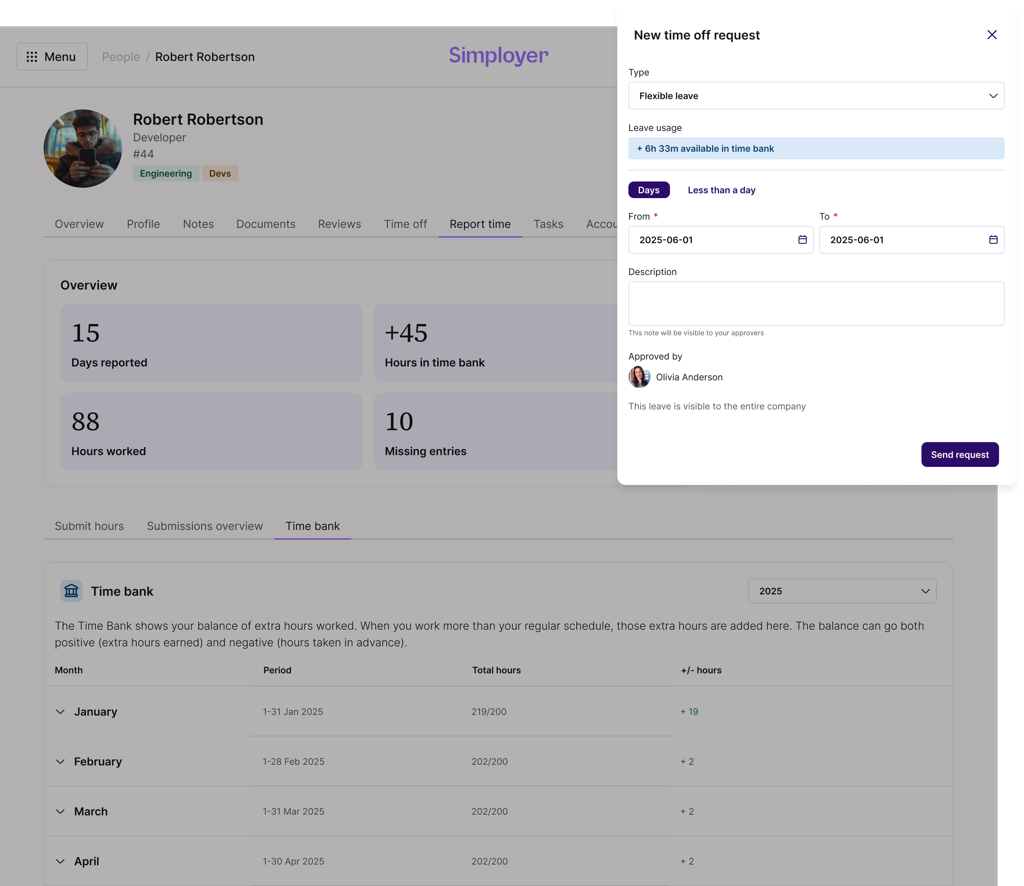Switch to the Notes tab

pos(198,224)
